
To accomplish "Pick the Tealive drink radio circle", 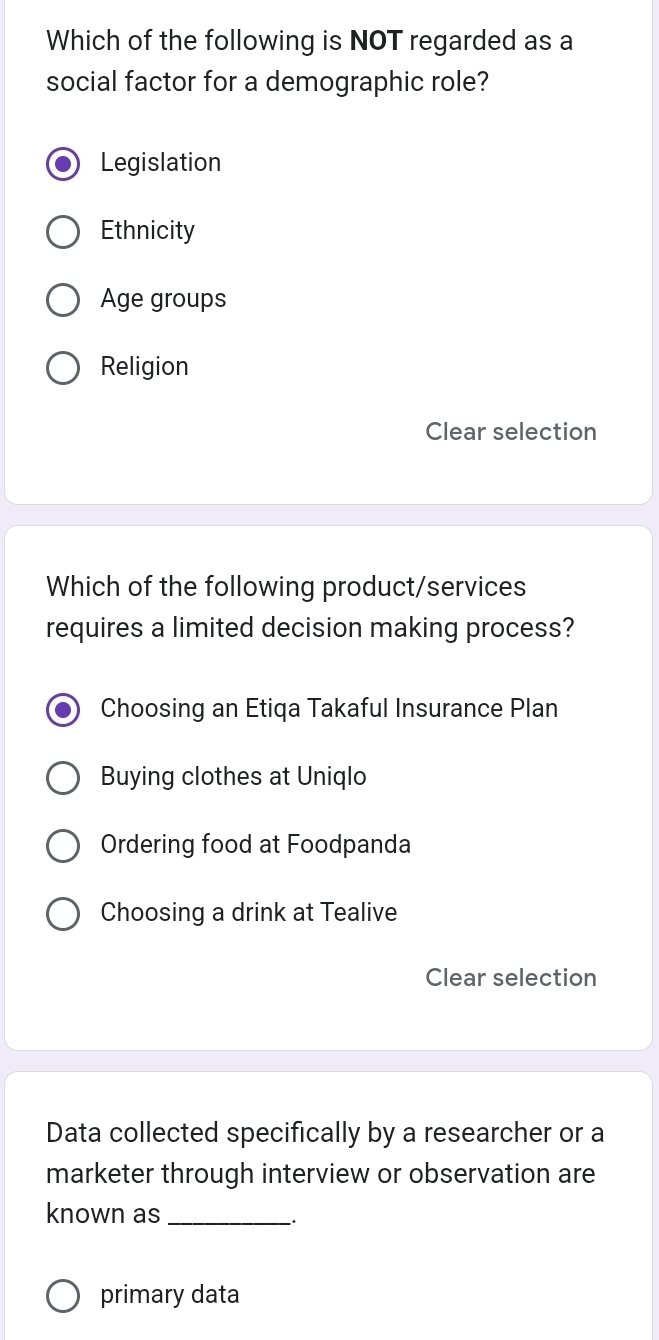I will click(64, 914).
